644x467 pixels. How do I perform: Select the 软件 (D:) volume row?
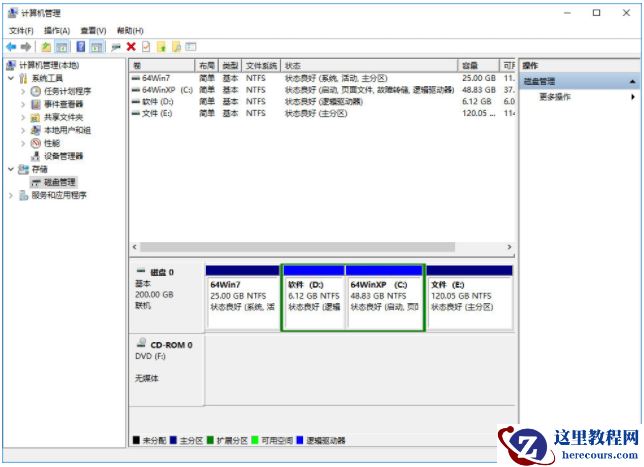coord(322,101)
